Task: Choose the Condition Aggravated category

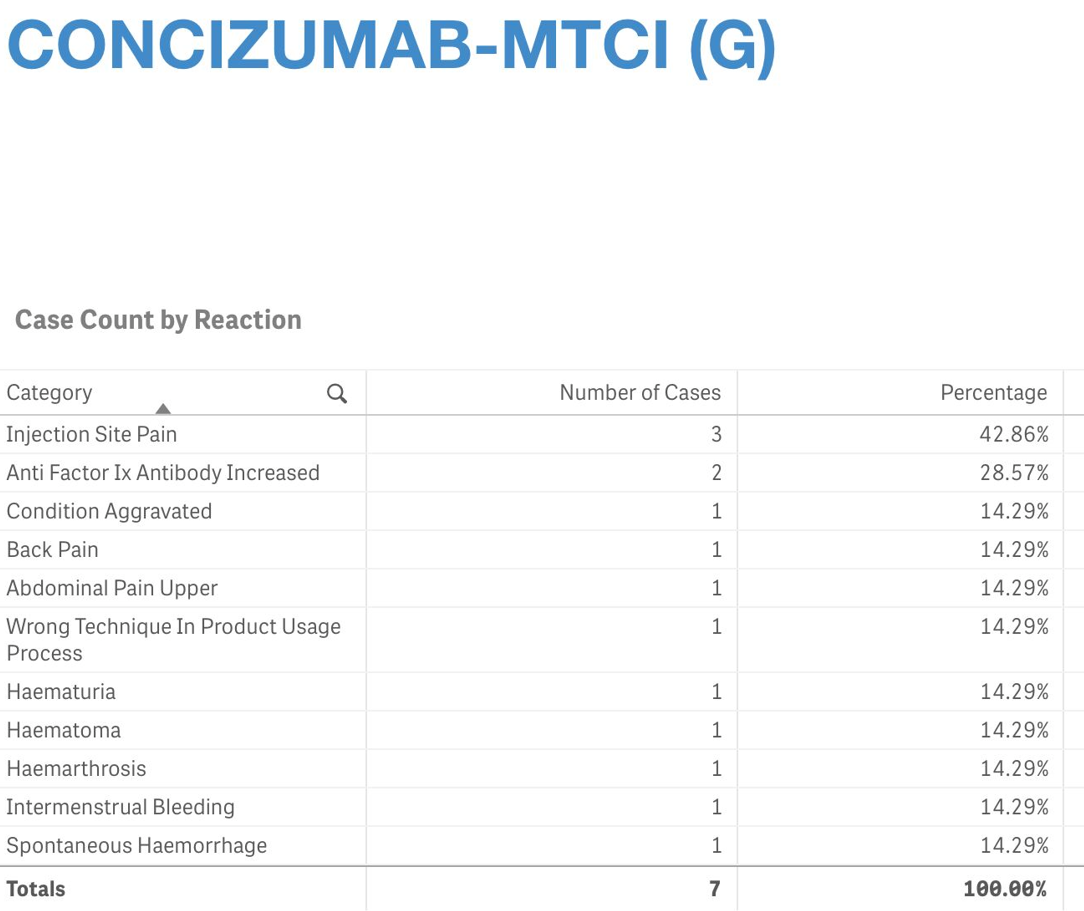Action: coord(109,511)
